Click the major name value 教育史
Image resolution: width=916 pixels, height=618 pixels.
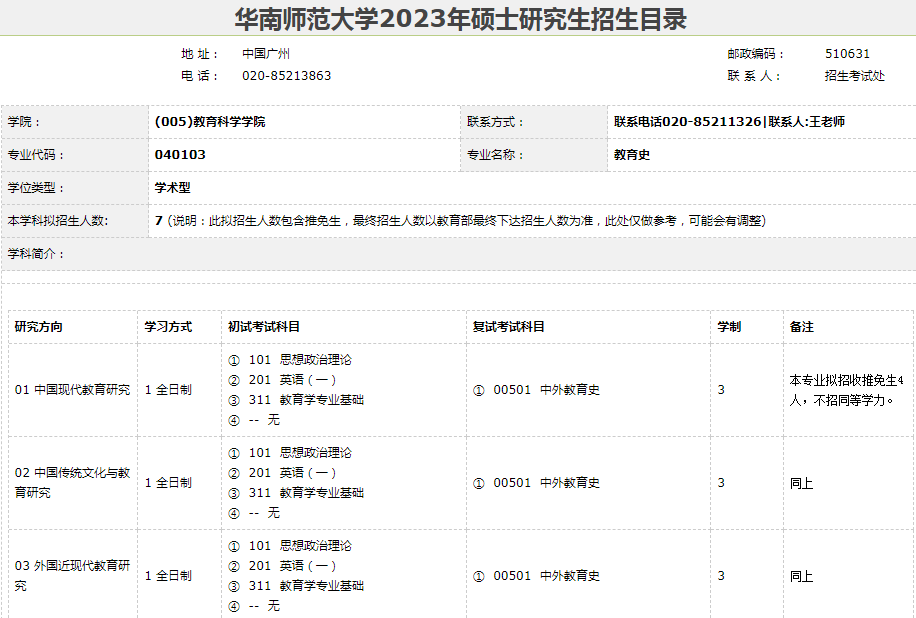632,155
